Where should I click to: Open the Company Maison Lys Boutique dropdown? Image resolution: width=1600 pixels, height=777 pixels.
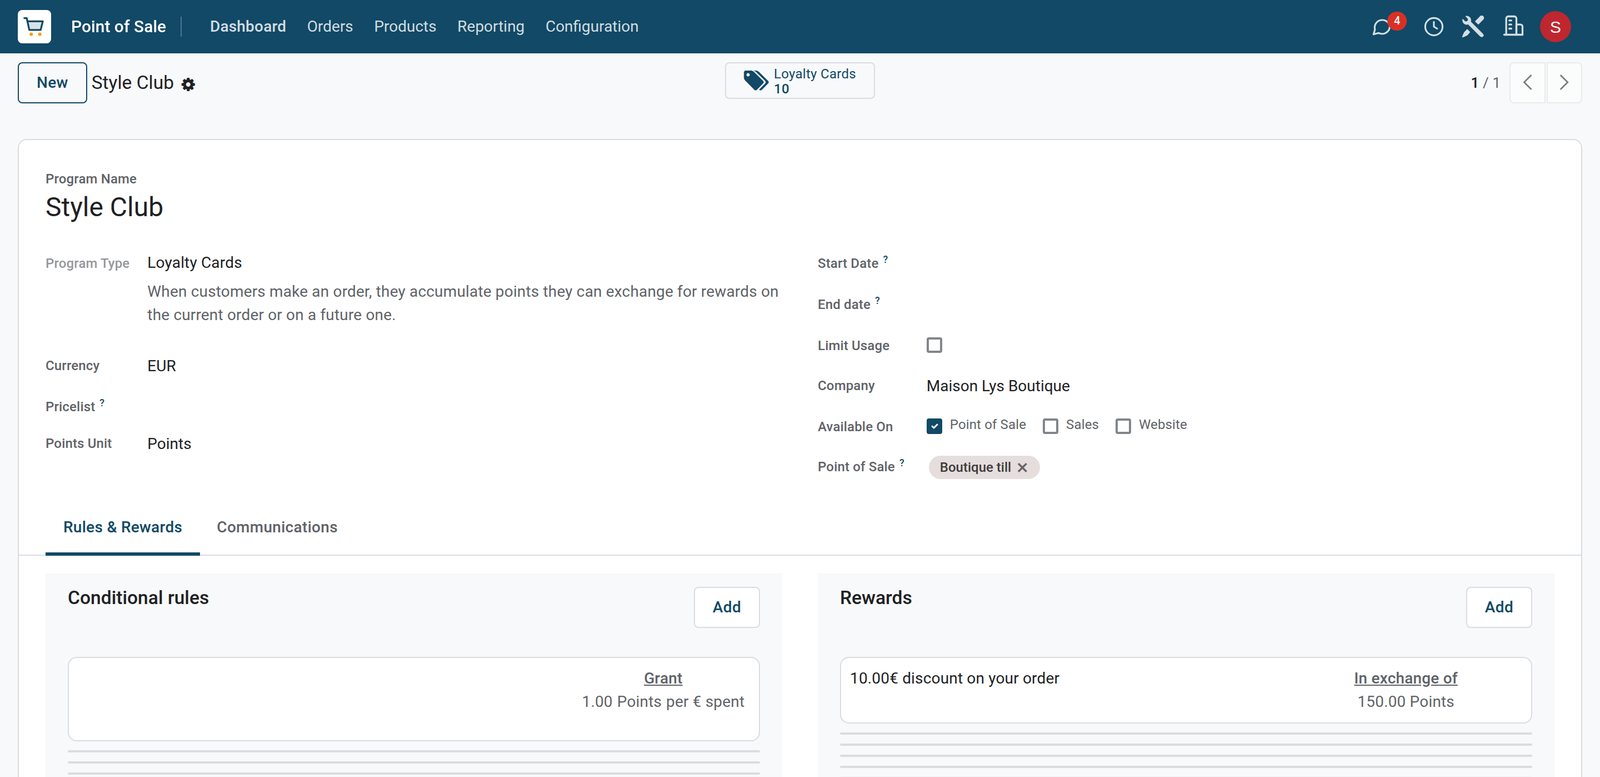click(x=1240, y=386)
